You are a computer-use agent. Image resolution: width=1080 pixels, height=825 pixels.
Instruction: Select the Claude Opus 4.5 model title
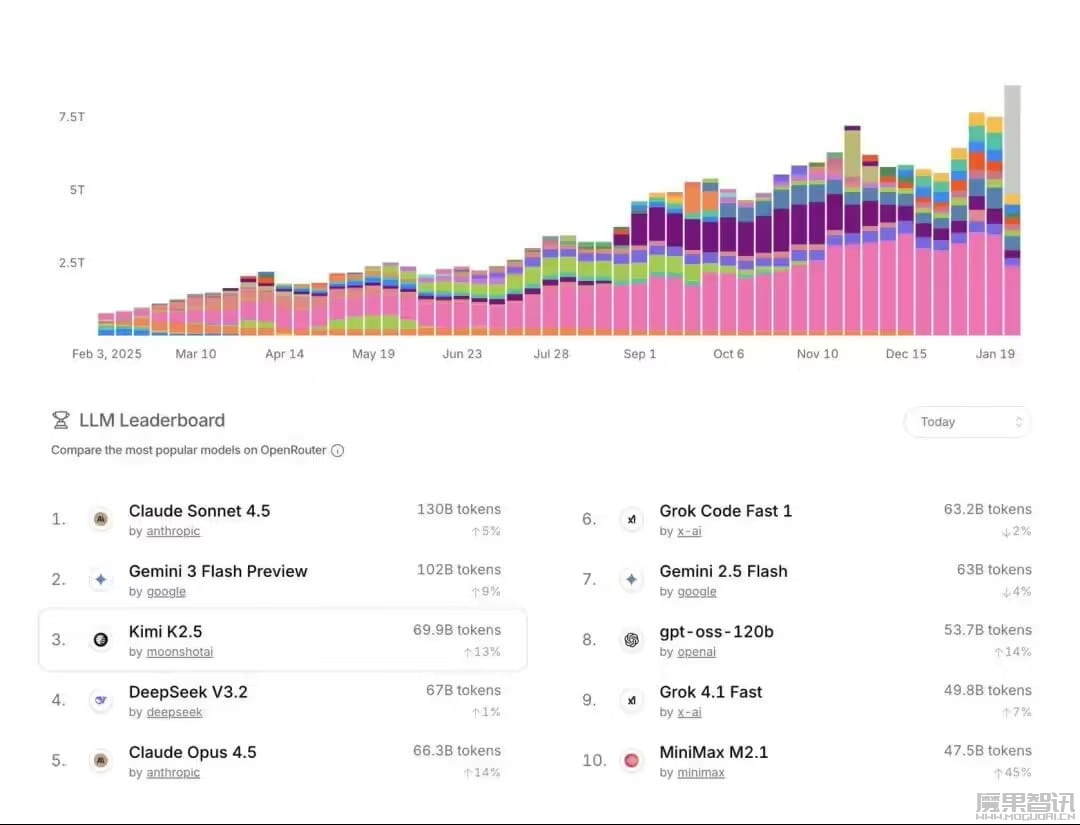click(192, 752)
